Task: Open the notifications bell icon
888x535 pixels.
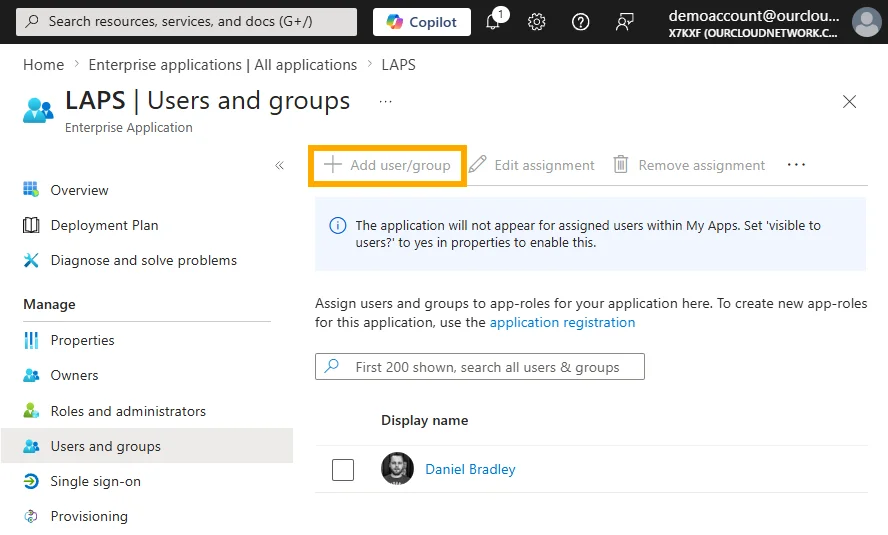Action: tap(493, 22)
